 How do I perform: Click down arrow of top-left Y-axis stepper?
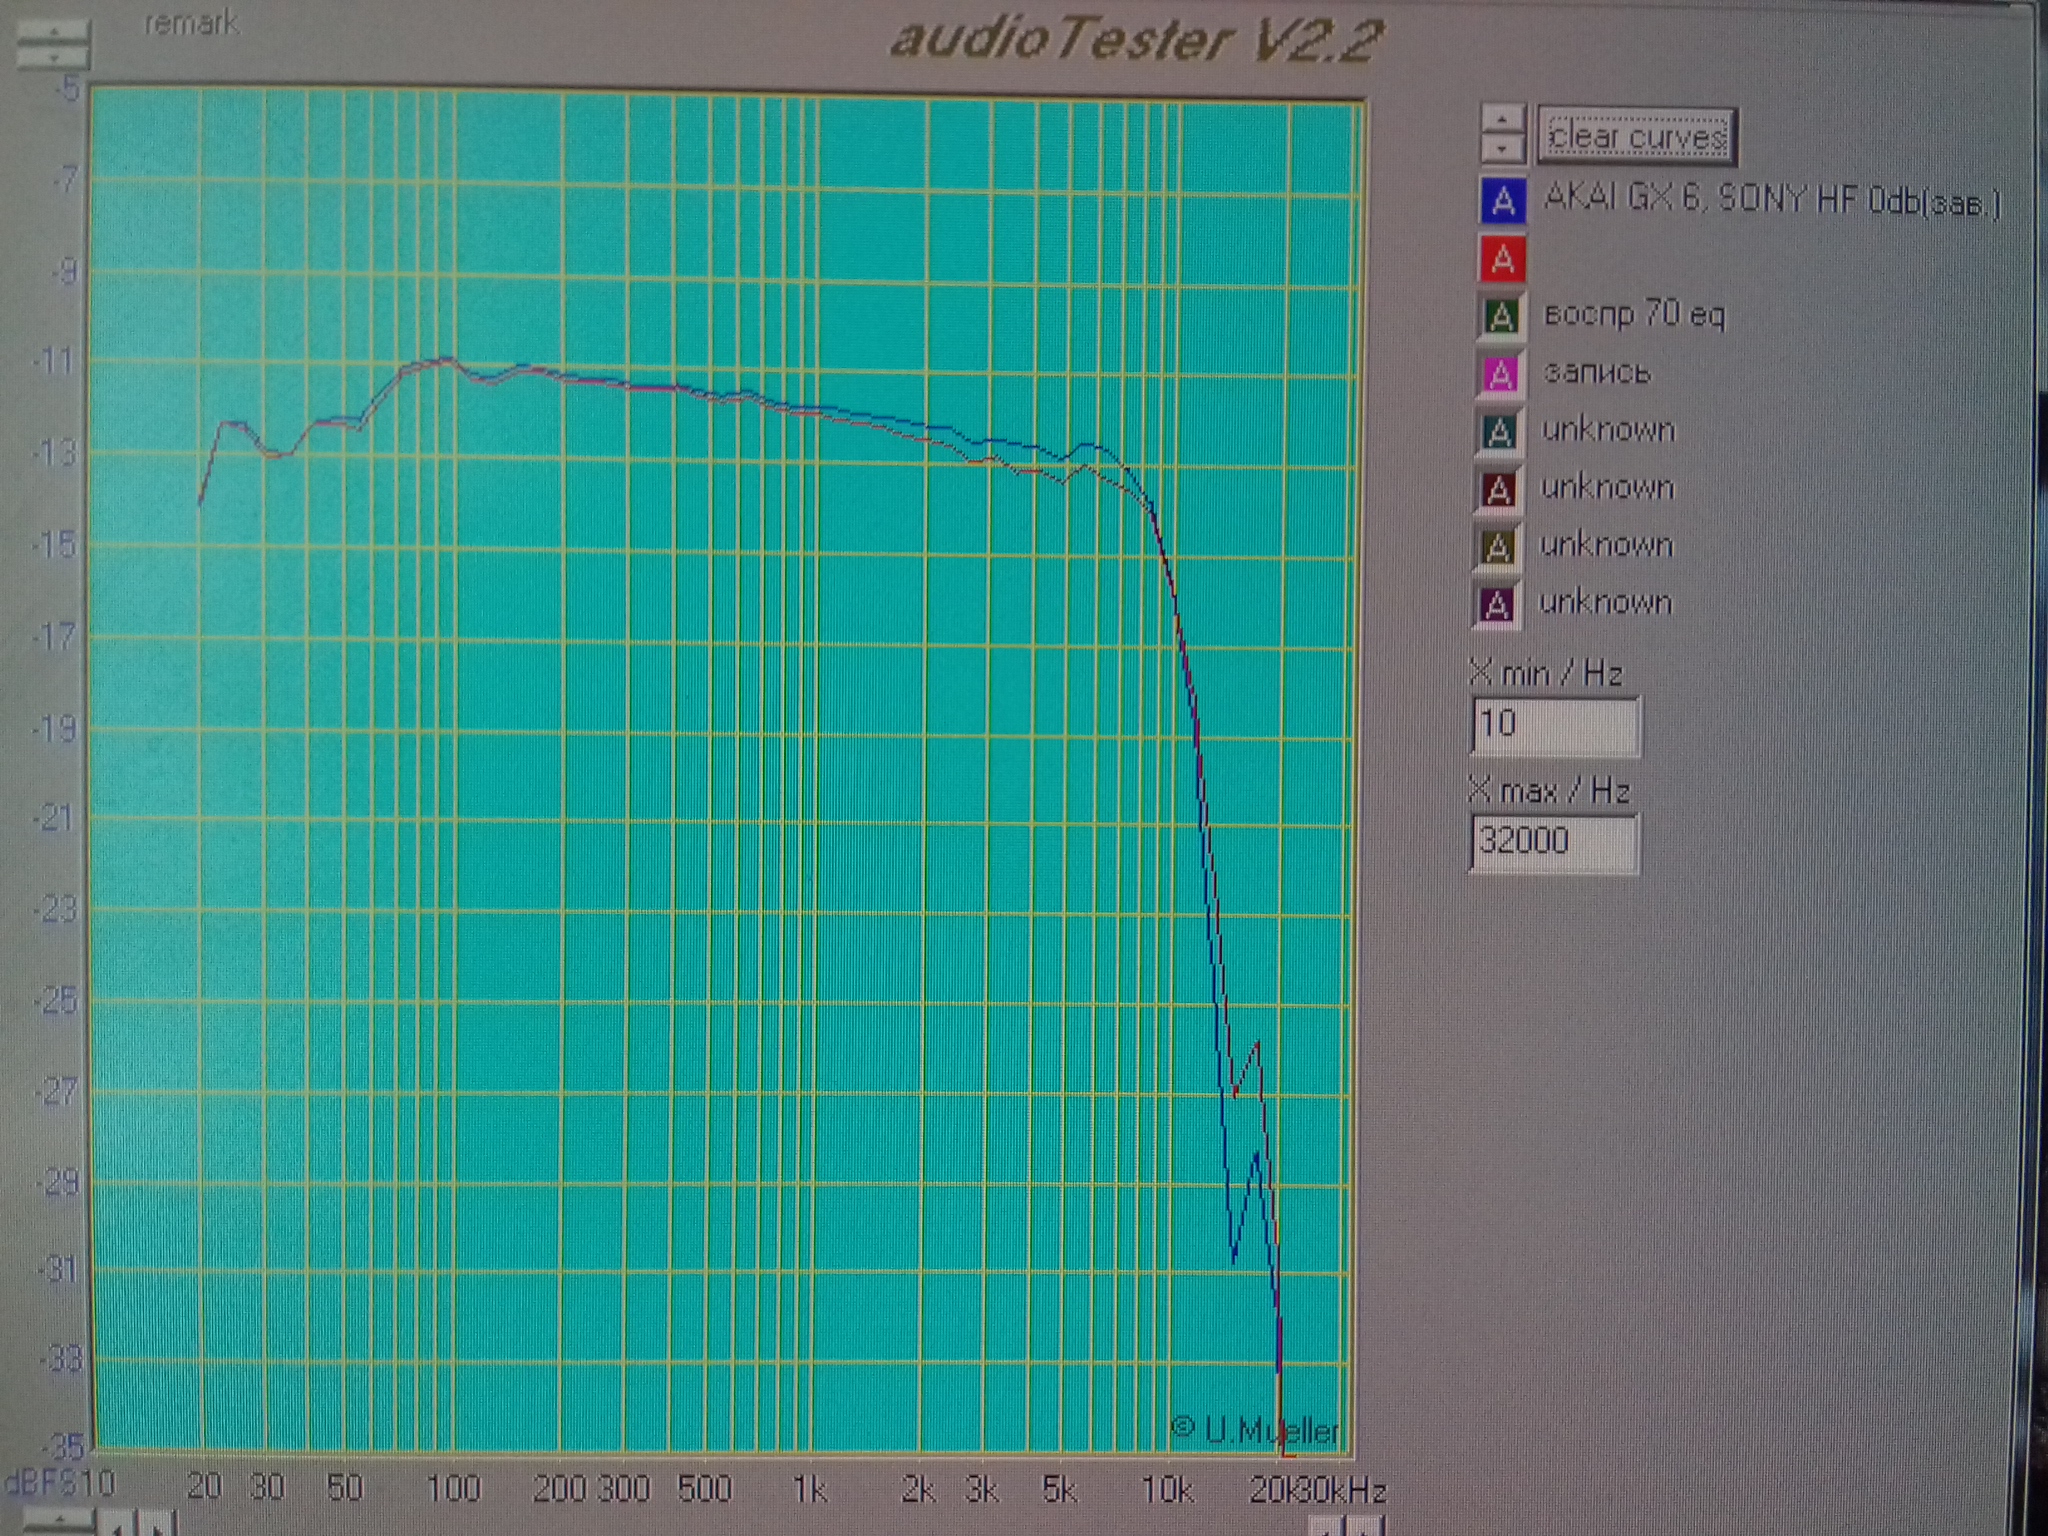pos(54,57)
